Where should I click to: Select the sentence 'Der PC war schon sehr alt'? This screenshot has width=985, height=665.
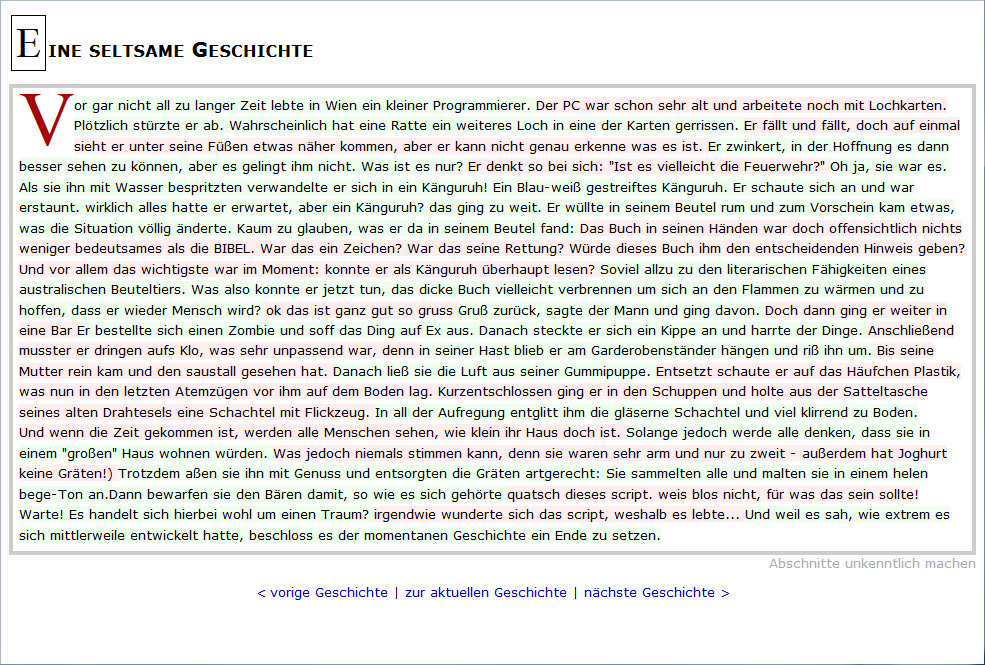pos(741,105)
